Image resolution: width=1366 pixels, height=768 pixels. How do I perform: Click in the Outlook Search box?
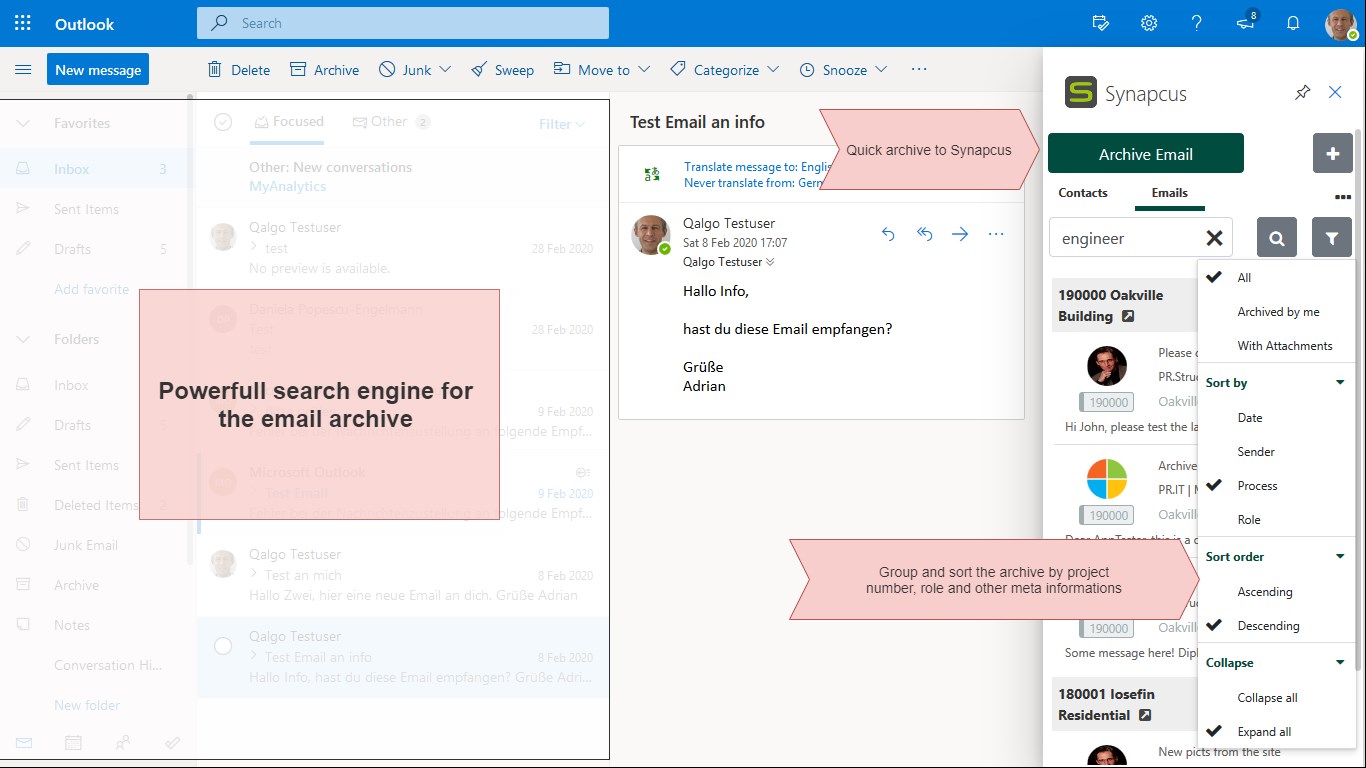403,23
